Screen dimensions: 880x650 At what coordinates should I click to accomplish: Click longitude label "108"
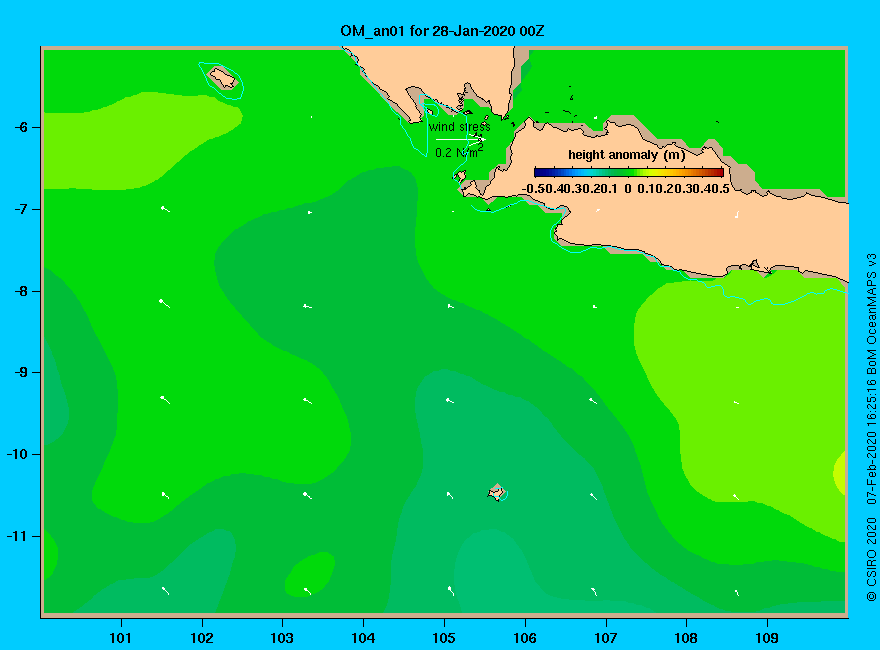686,638
